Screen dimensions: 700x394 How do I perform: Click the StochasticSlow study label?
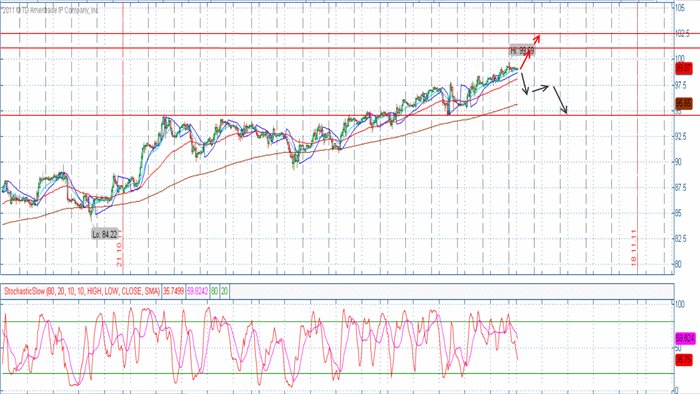82,291
